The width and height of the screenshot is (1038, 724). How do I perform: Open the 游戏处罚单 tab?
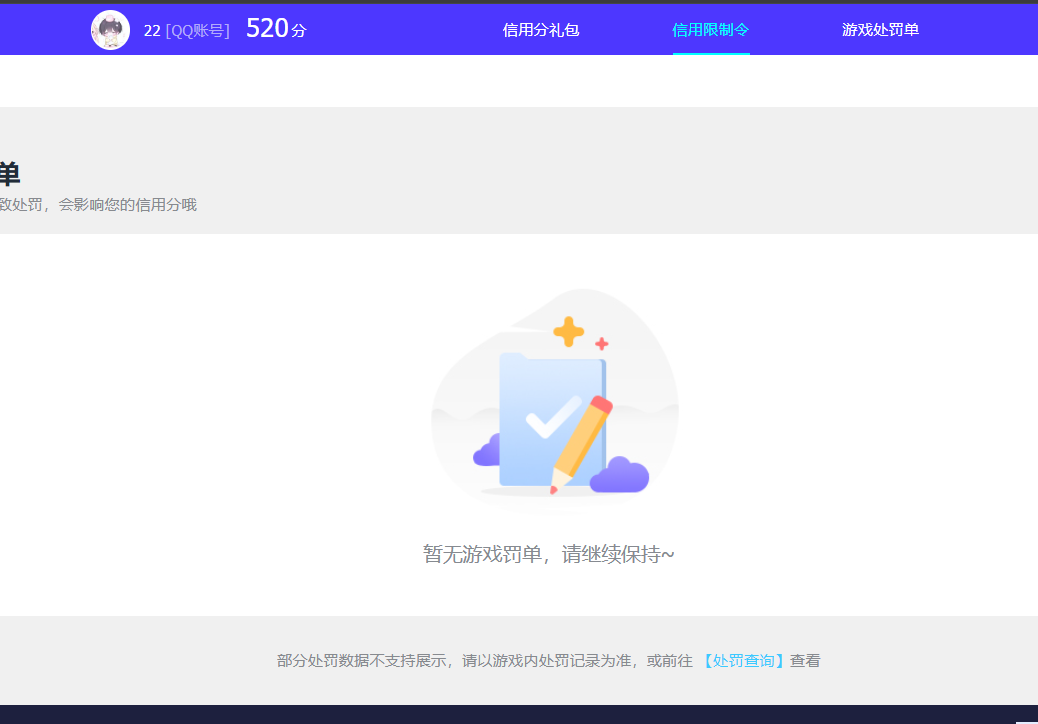point(880,30)
